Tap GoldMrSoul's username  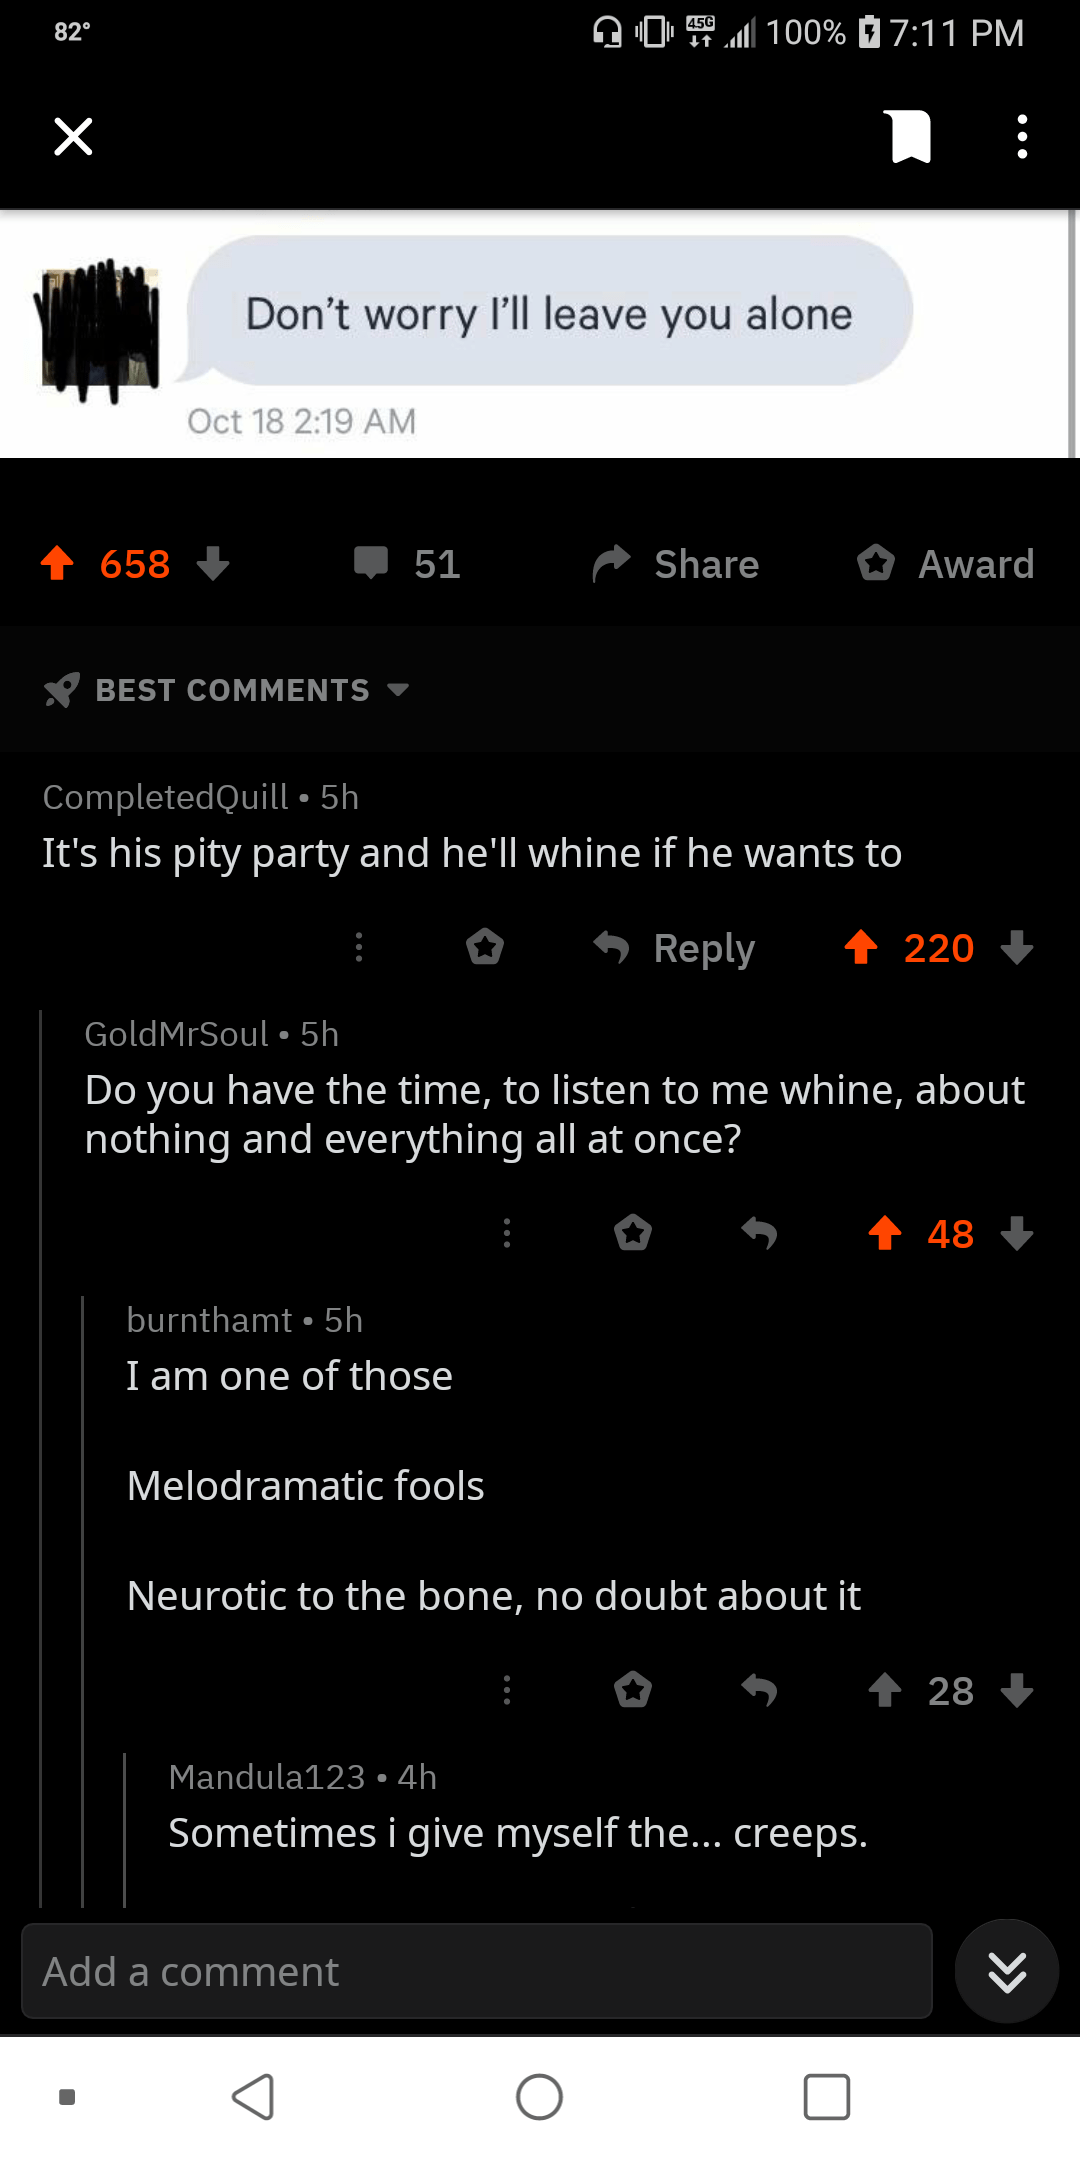(x=175, y=1034)
